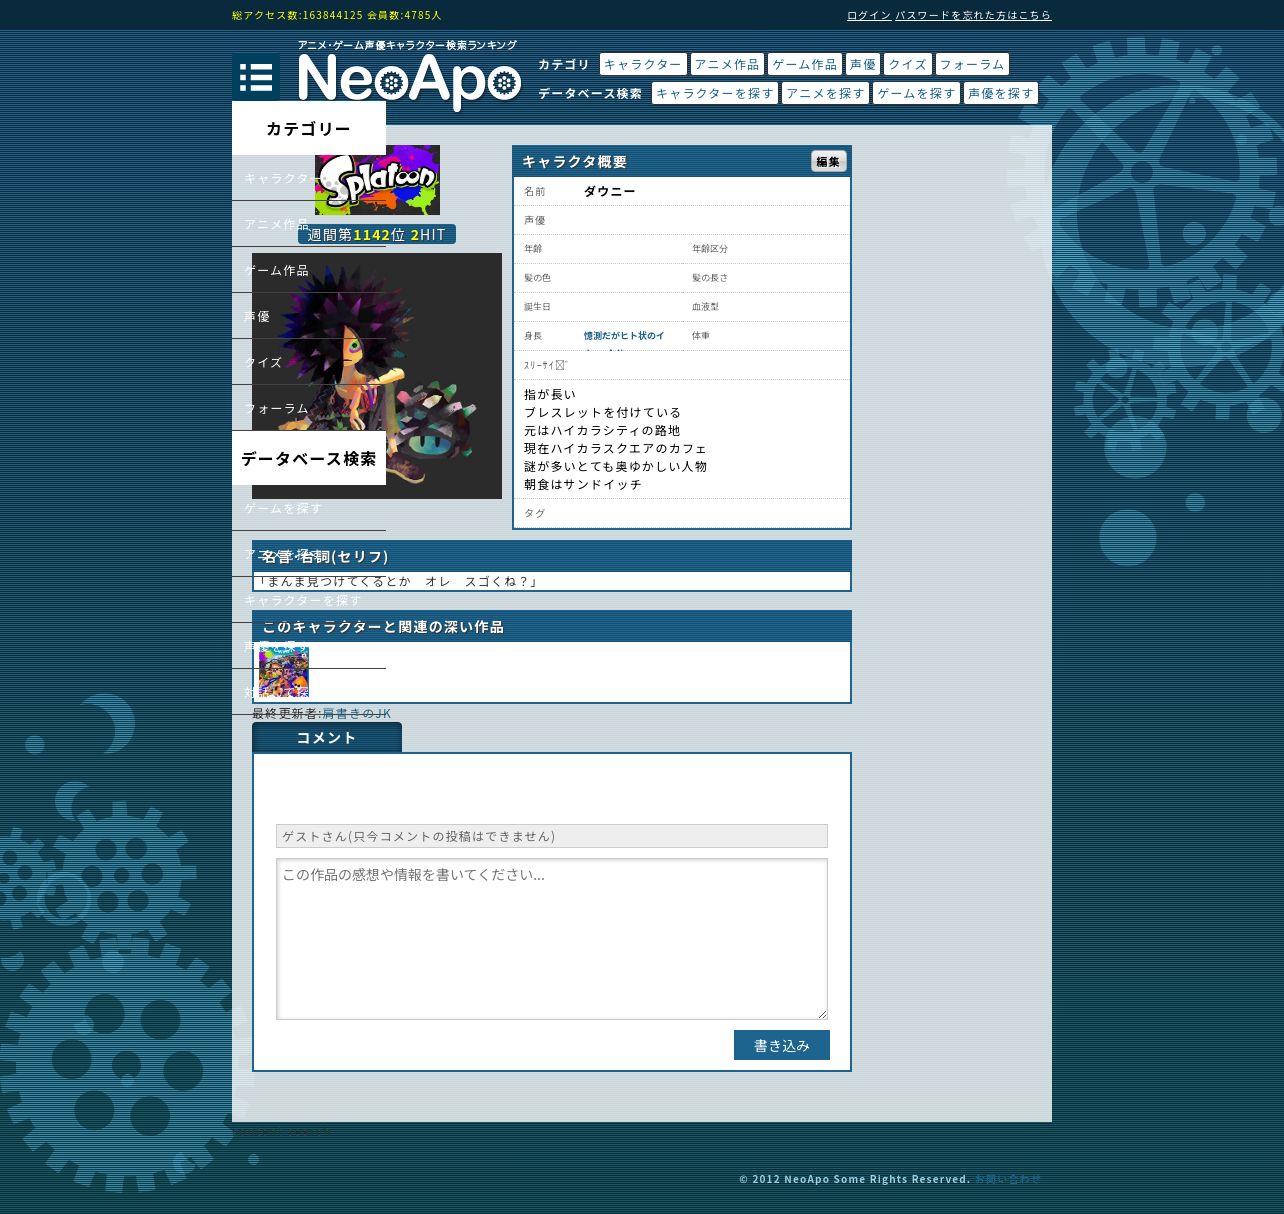This screenshot has height=1214, width=1284.
Task: Click the description line 指が長い
Action: [550, 394]
